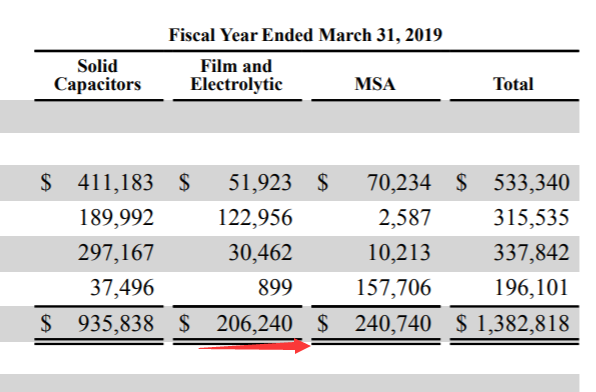Click the small value 899

click(x=275, y=288)
